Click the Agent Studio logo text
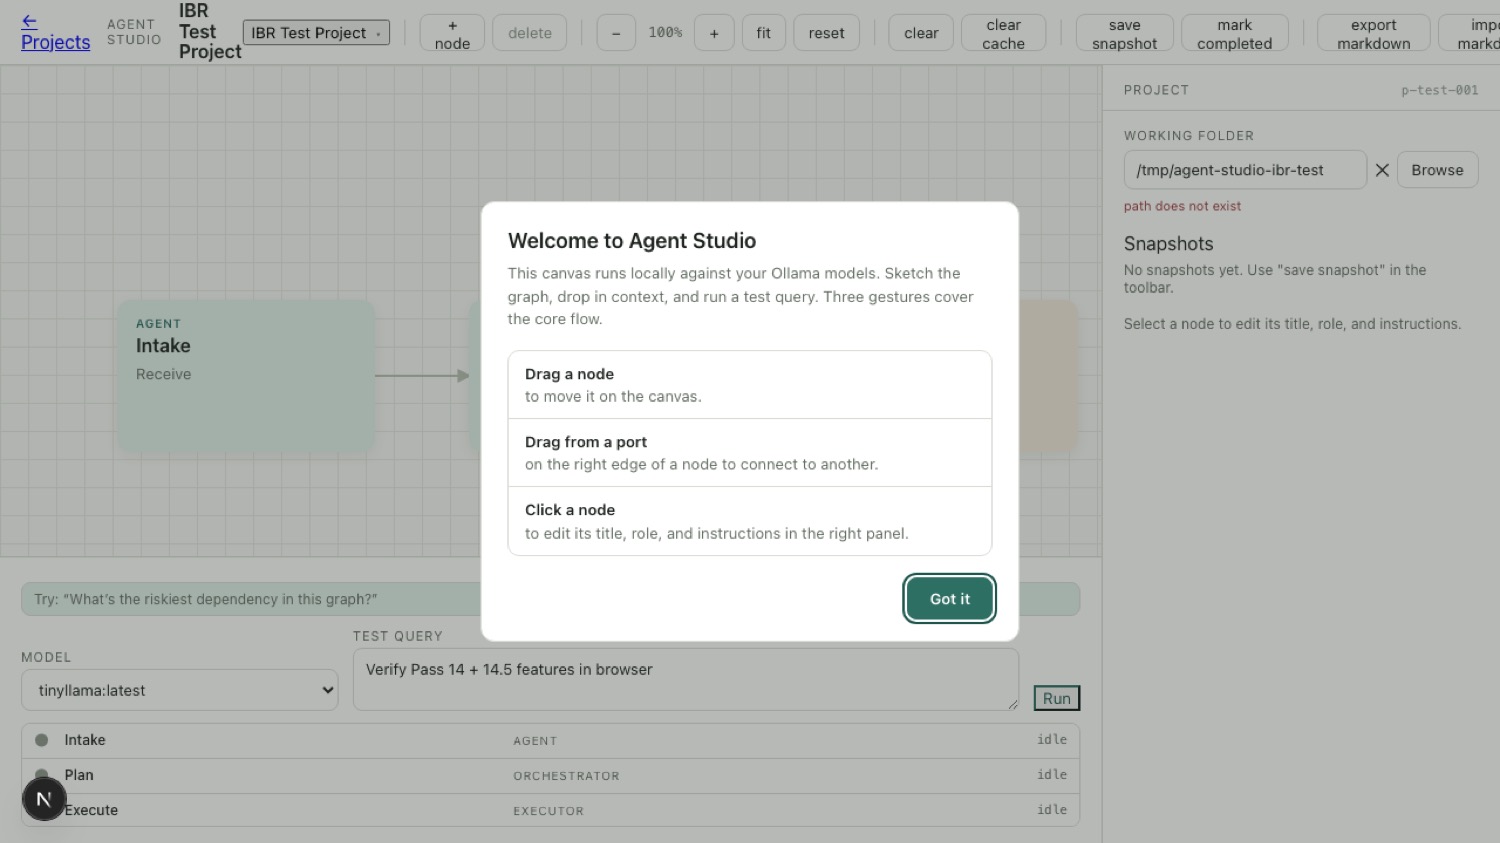Screen dimensions: 1500x843 coord(134,32)
